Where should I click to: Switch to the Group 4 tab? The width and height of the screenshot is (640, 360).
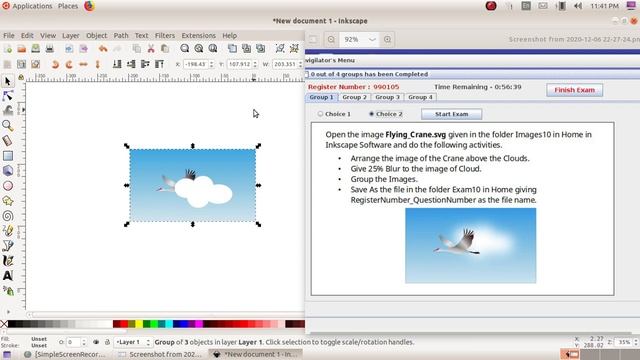[x=420, y=97]
